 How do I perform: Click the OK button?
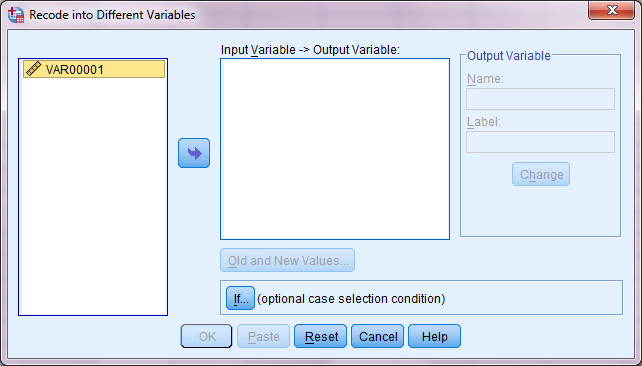point(207,337)
